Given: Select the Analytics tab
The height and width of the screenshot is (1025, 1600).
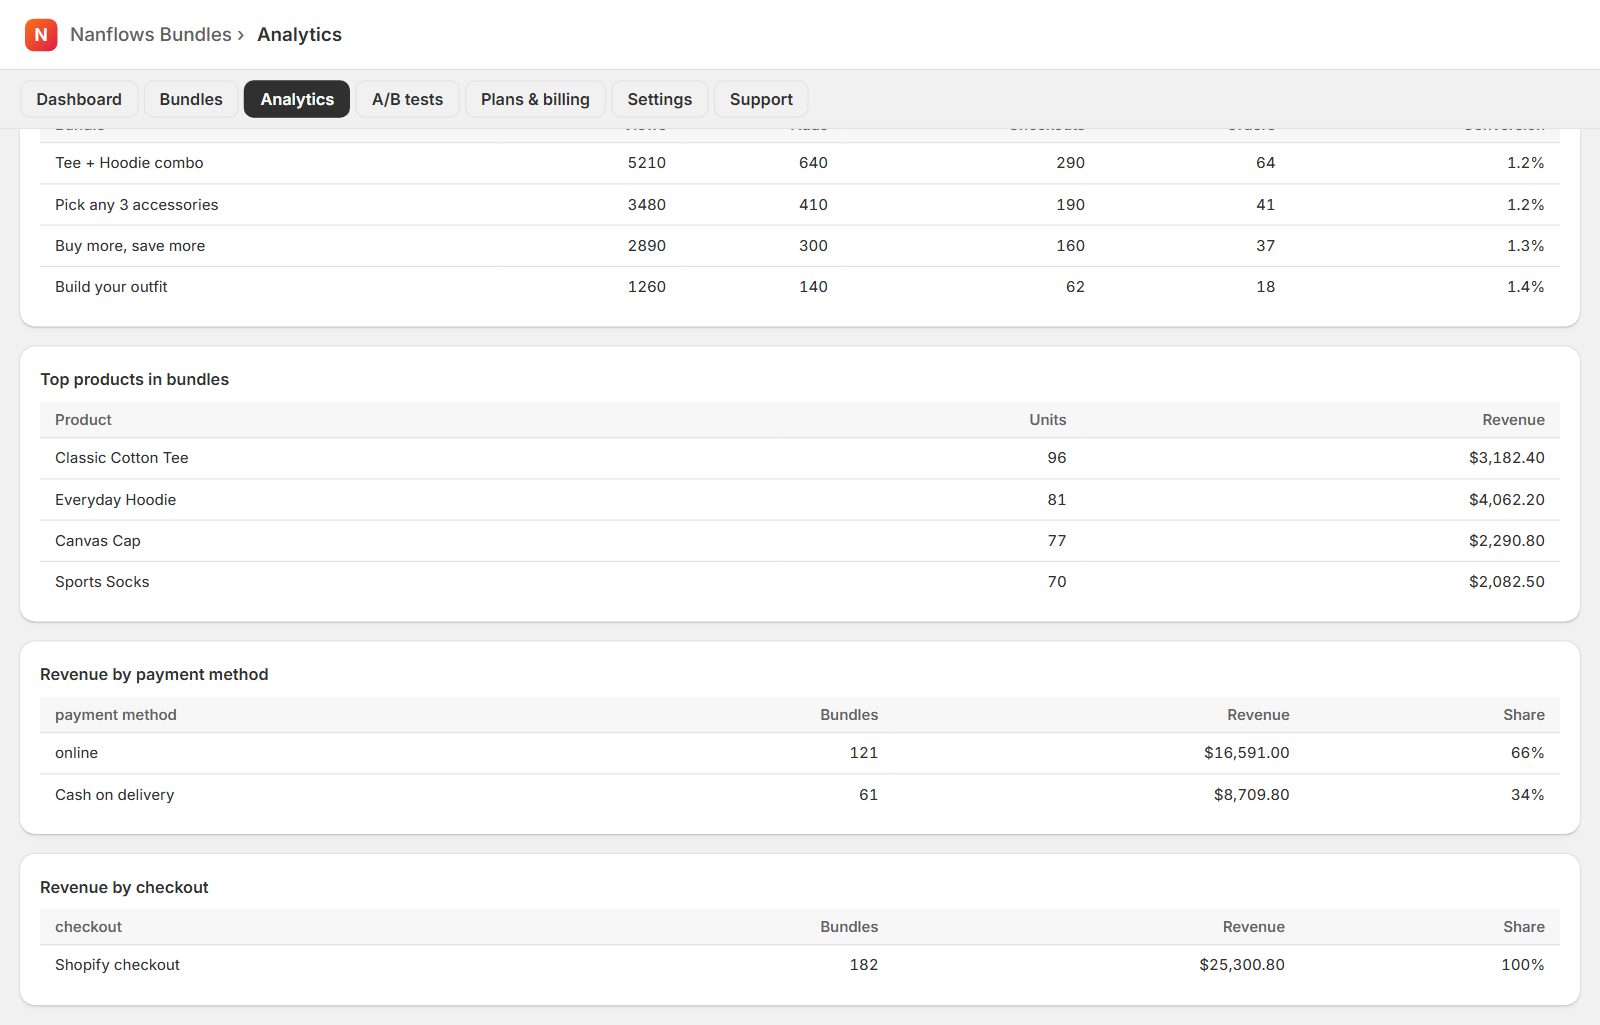Looking at the screenshot, I should click(297, 99).
